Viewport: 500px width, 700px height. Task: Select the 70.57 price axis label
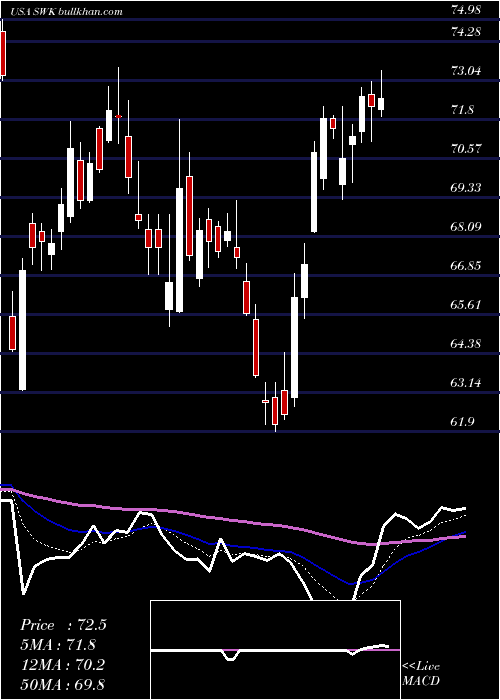(466, 149)
